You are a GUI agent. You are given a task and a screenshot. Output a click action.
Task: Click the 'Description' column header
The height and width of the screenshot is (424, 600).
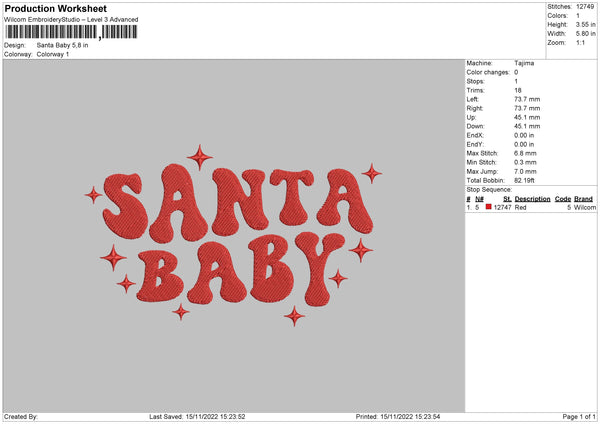532,199
